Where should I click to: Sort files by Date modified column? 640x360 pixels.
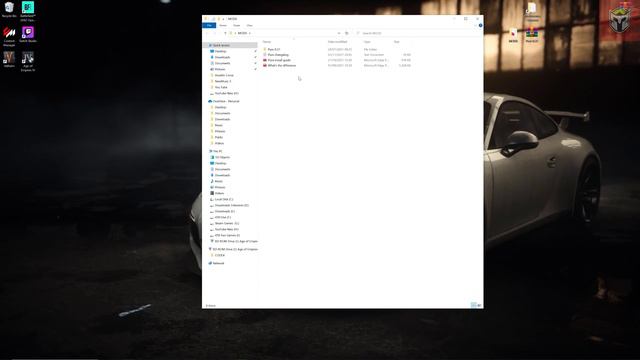pos(338,42)
